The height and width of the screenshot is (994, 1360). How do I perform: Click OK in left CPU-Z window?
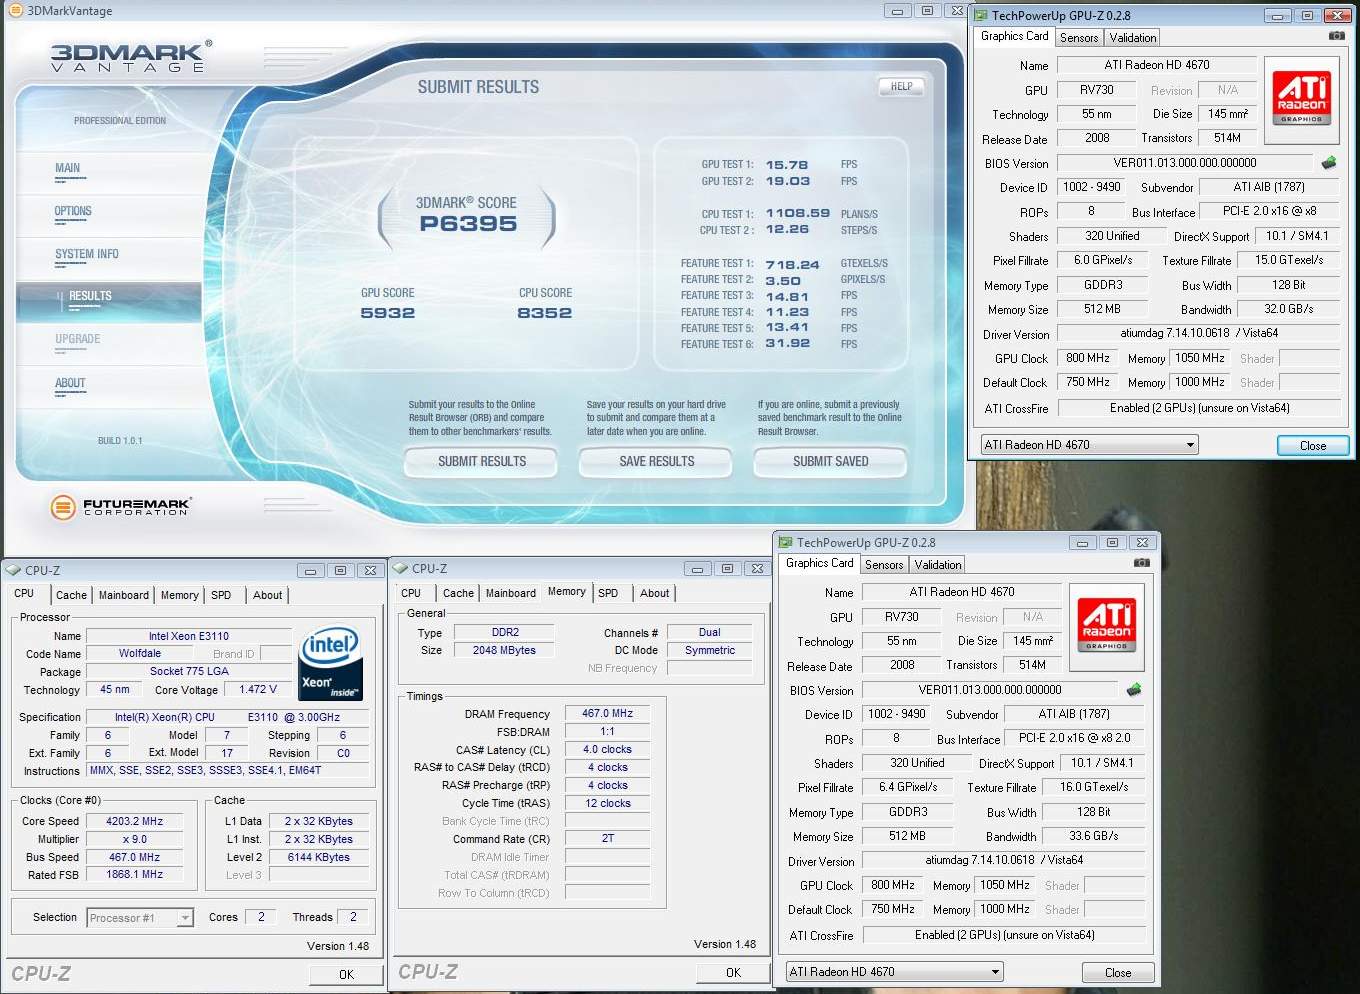(346, 974)
